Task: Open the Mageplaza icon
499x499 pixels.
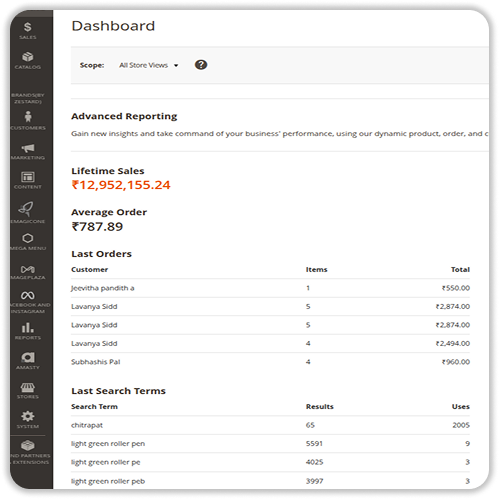Action: pos(28,269)
